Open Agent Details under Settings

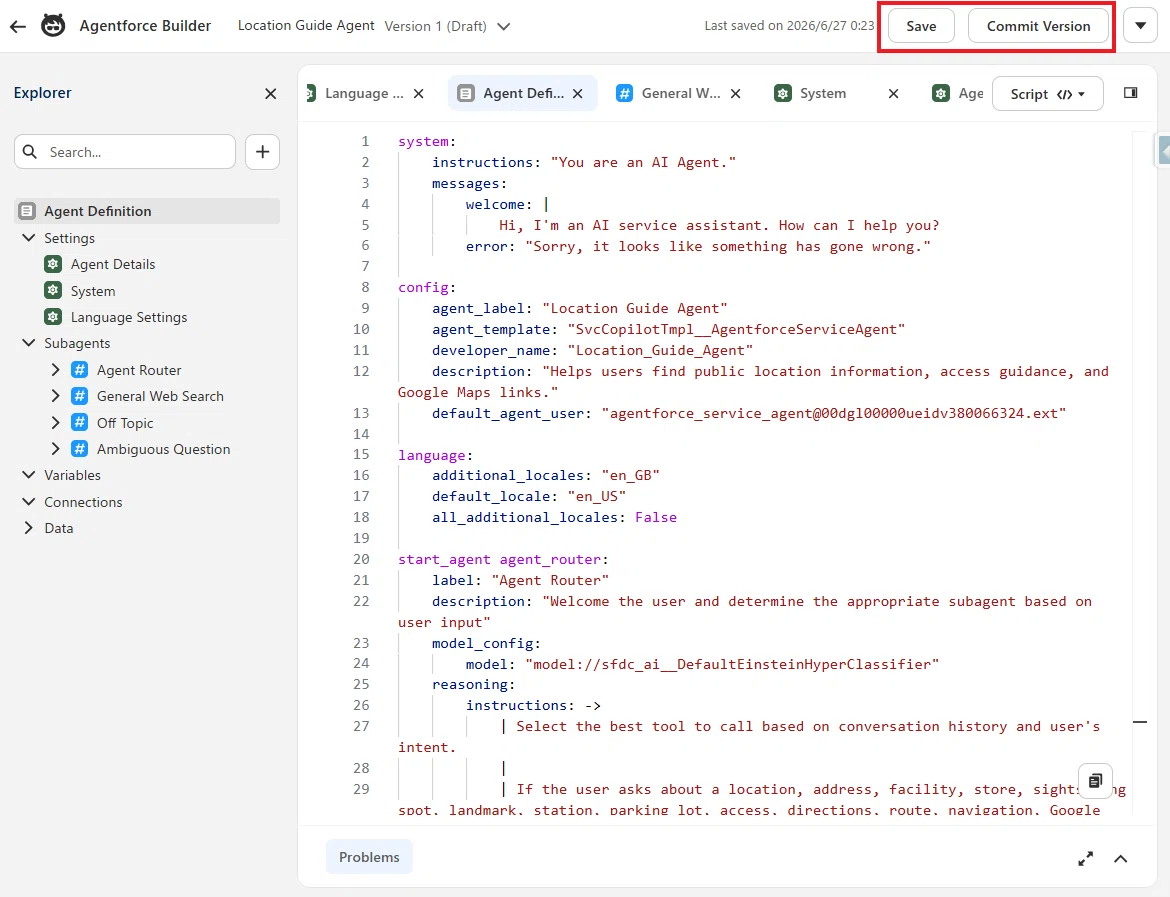point(113,264)
